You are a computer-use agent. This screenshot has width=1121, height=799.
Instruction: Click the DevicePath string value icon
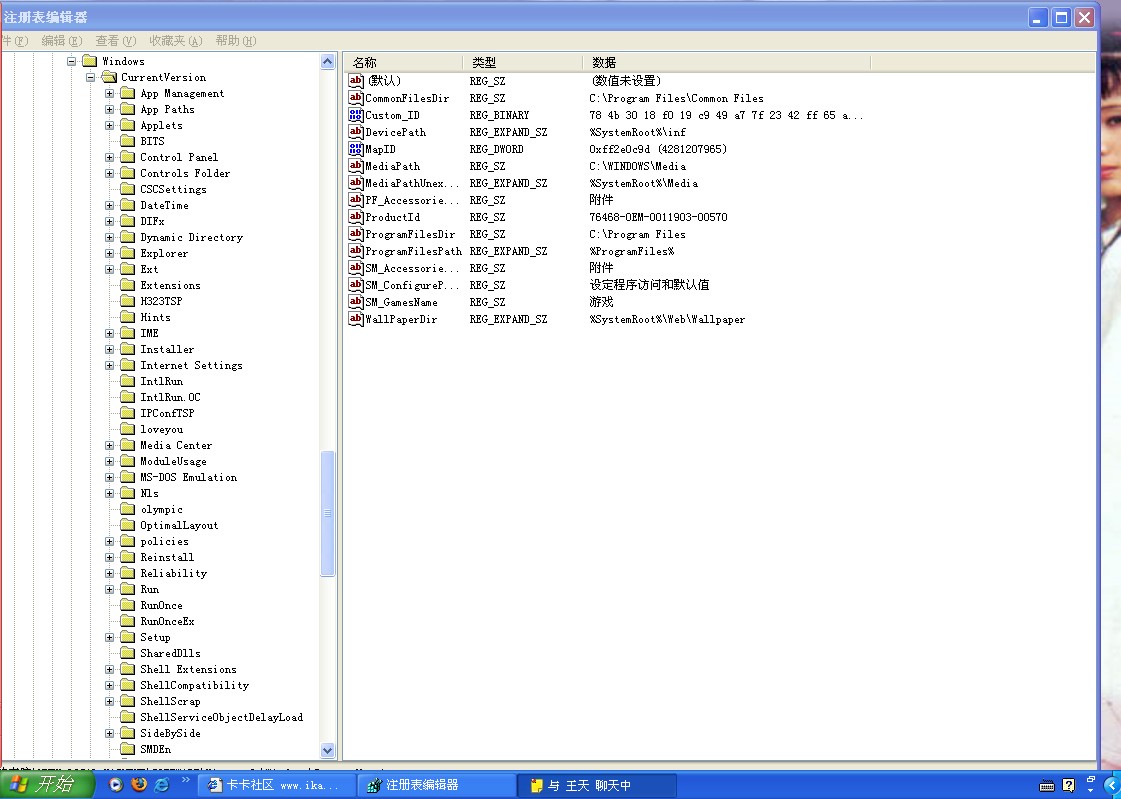point(355,131)
